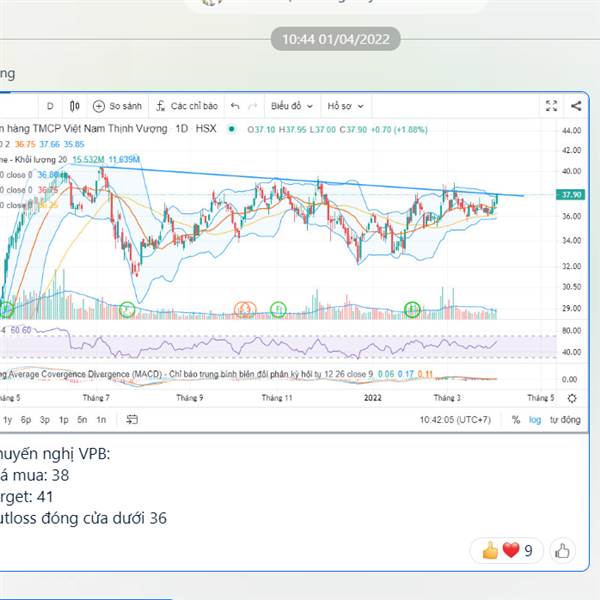Click the current price label 37.90
This screenshot has width=600, height=600.
point(570,195)
